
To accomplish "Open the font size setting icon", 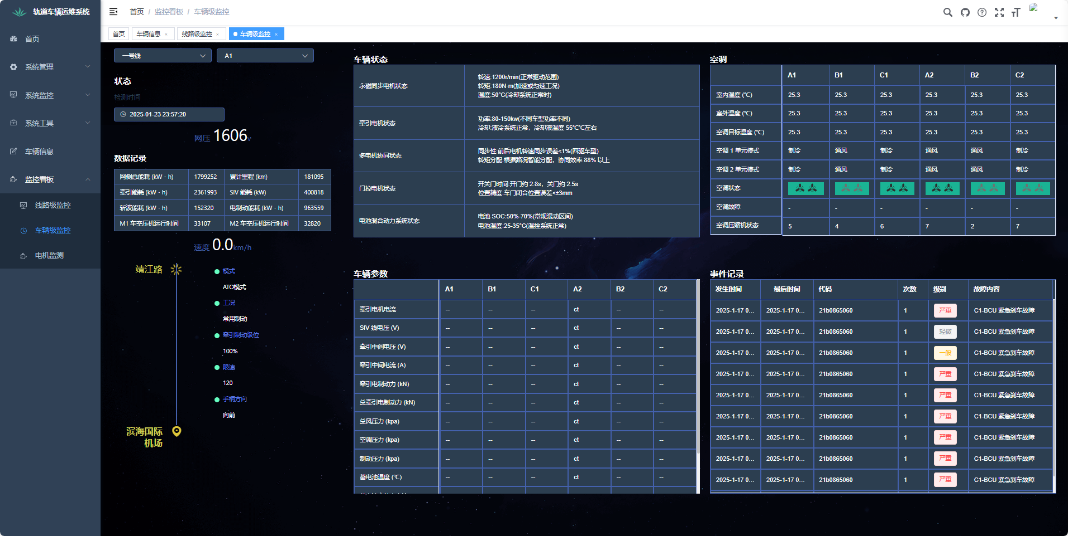I will (x=1016, y=12).
